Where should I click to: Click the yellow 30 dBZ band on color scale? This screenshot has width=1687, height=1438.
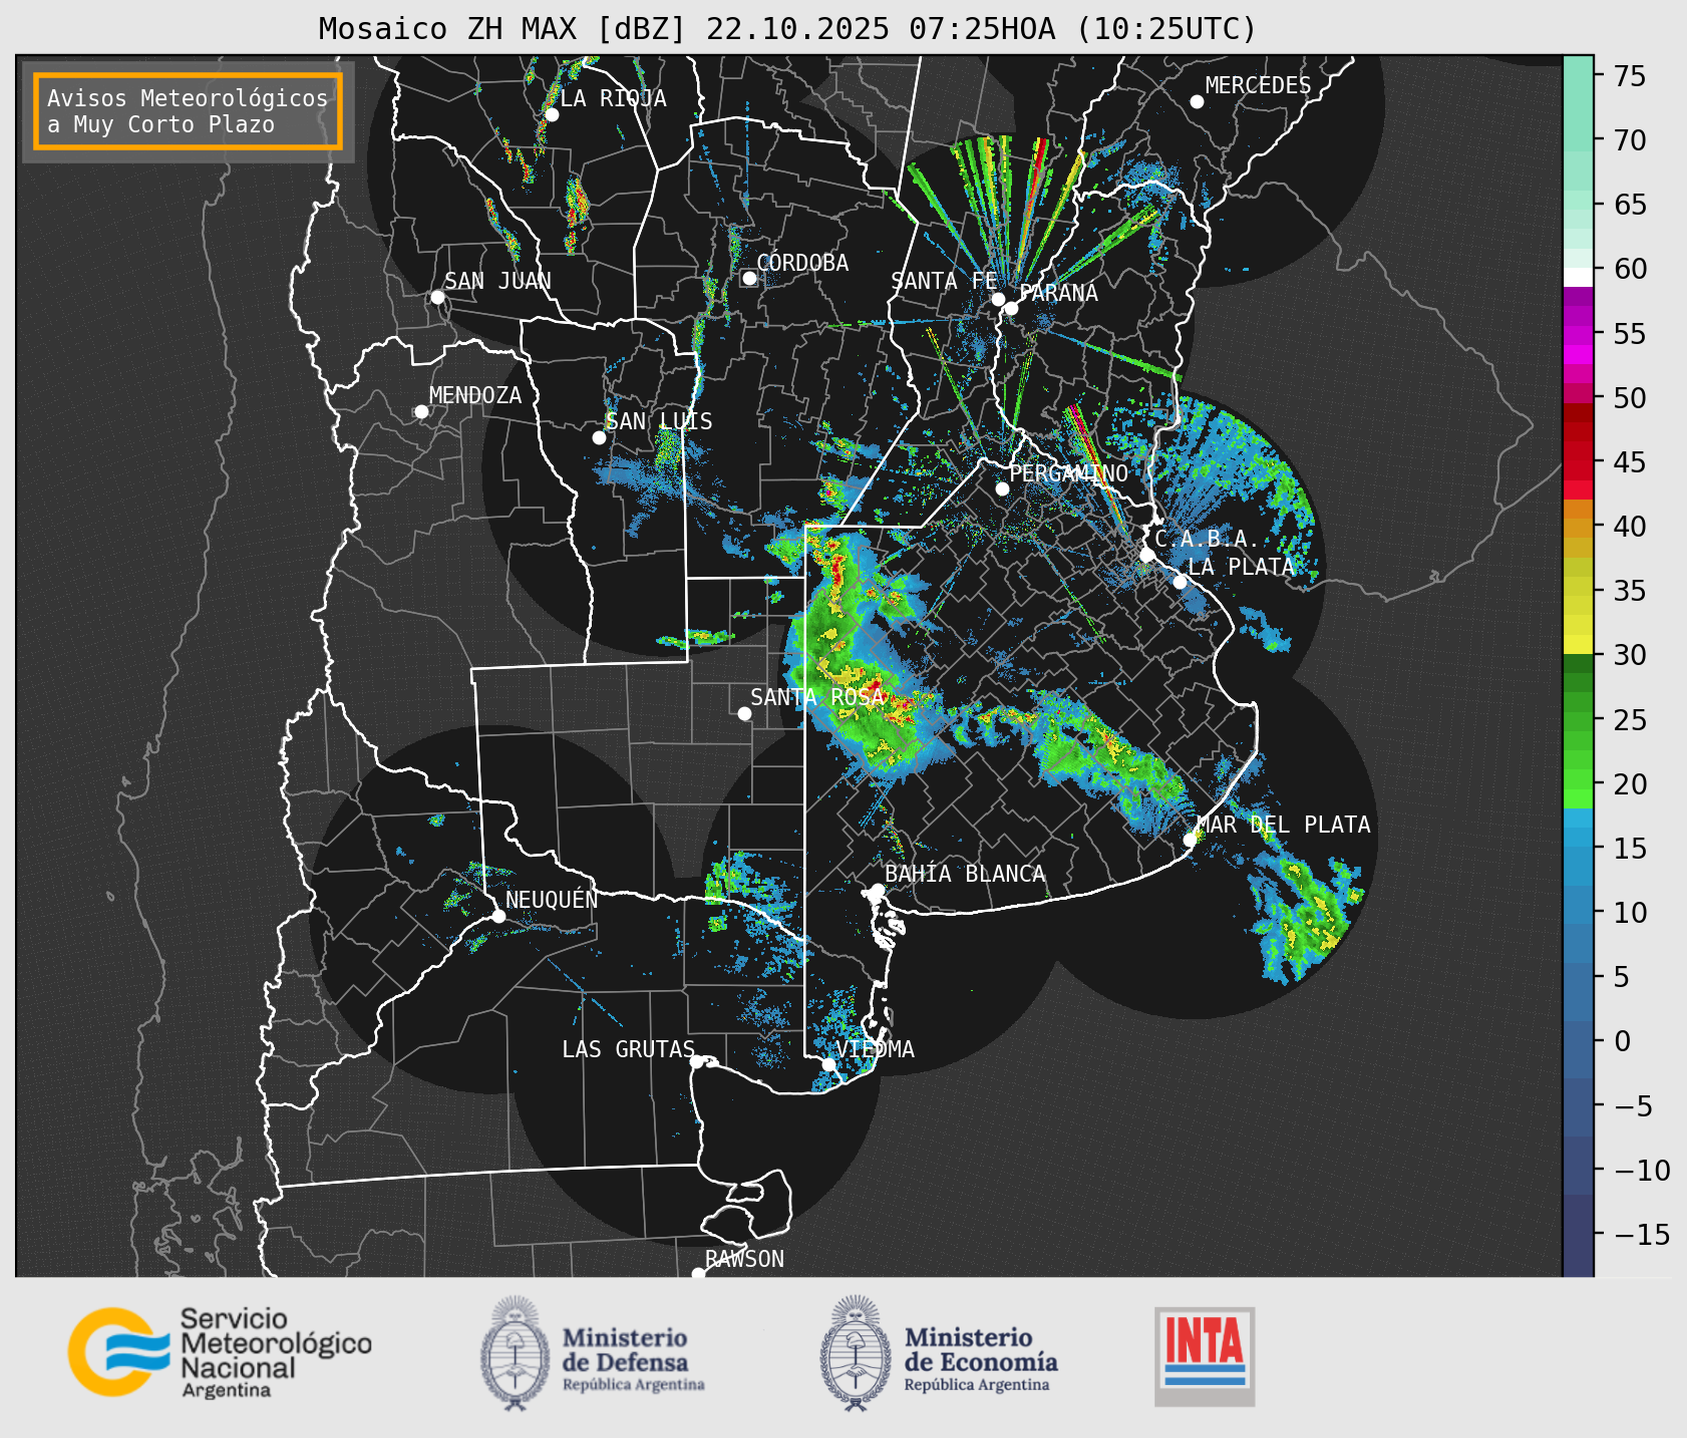[x=1577, y=645]
